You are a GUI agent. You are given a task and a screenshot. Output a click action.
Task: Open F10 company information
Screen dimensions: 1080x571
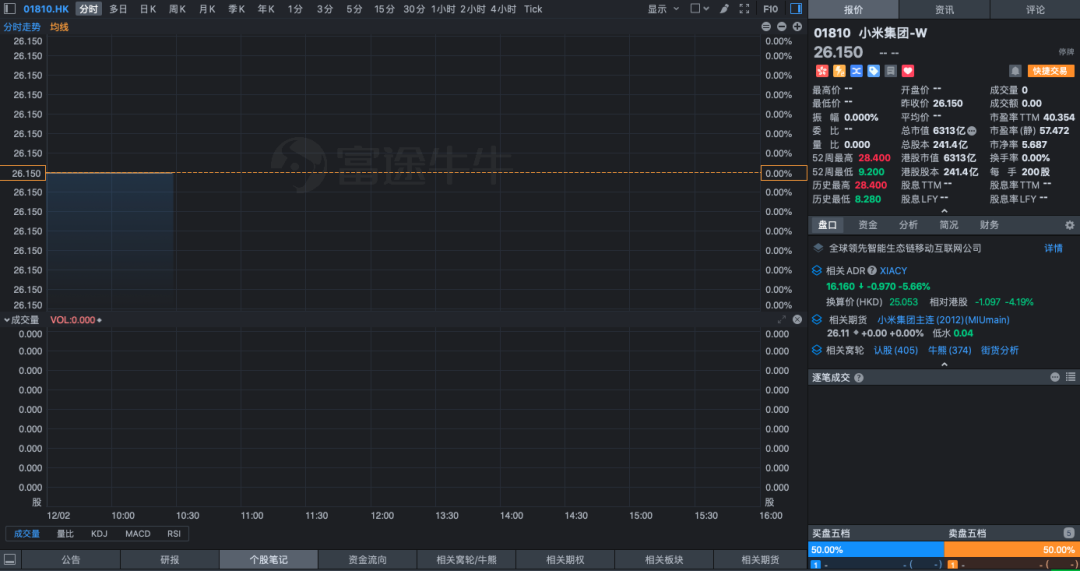pyautogui.click(x=771, y=9)
